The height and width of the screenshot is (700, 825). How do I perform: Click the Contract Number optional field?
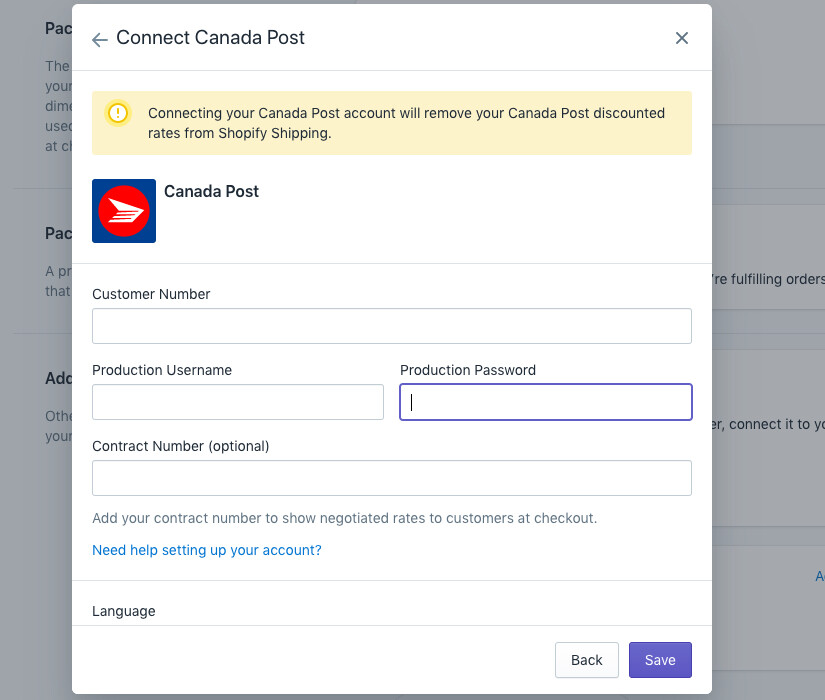click(x=392, y=478)
